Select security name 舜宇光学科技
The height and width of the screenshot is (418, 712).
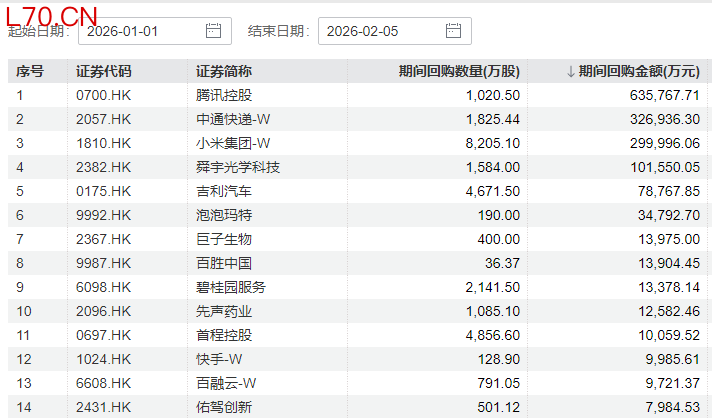tap(238, 167)
